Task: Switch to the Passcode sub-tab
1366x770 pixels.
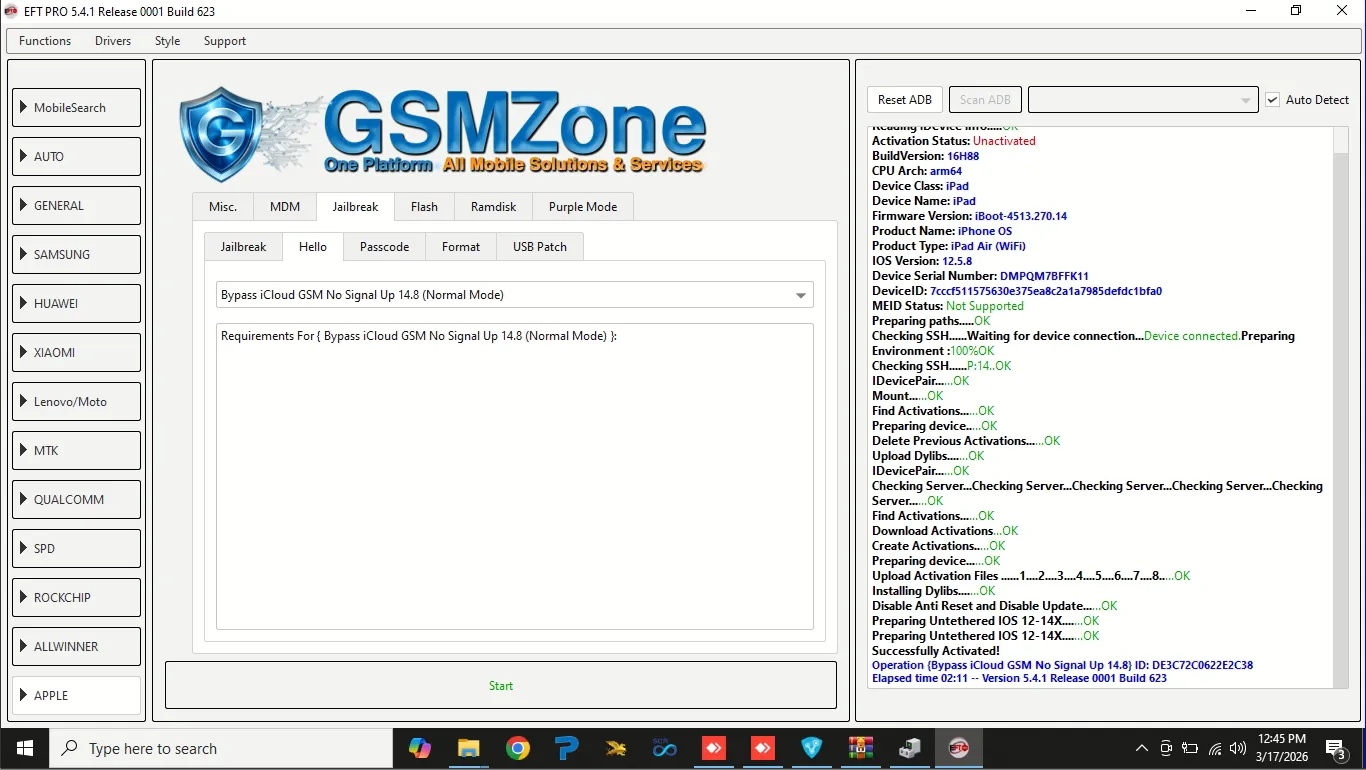Action: pos(384,247)
